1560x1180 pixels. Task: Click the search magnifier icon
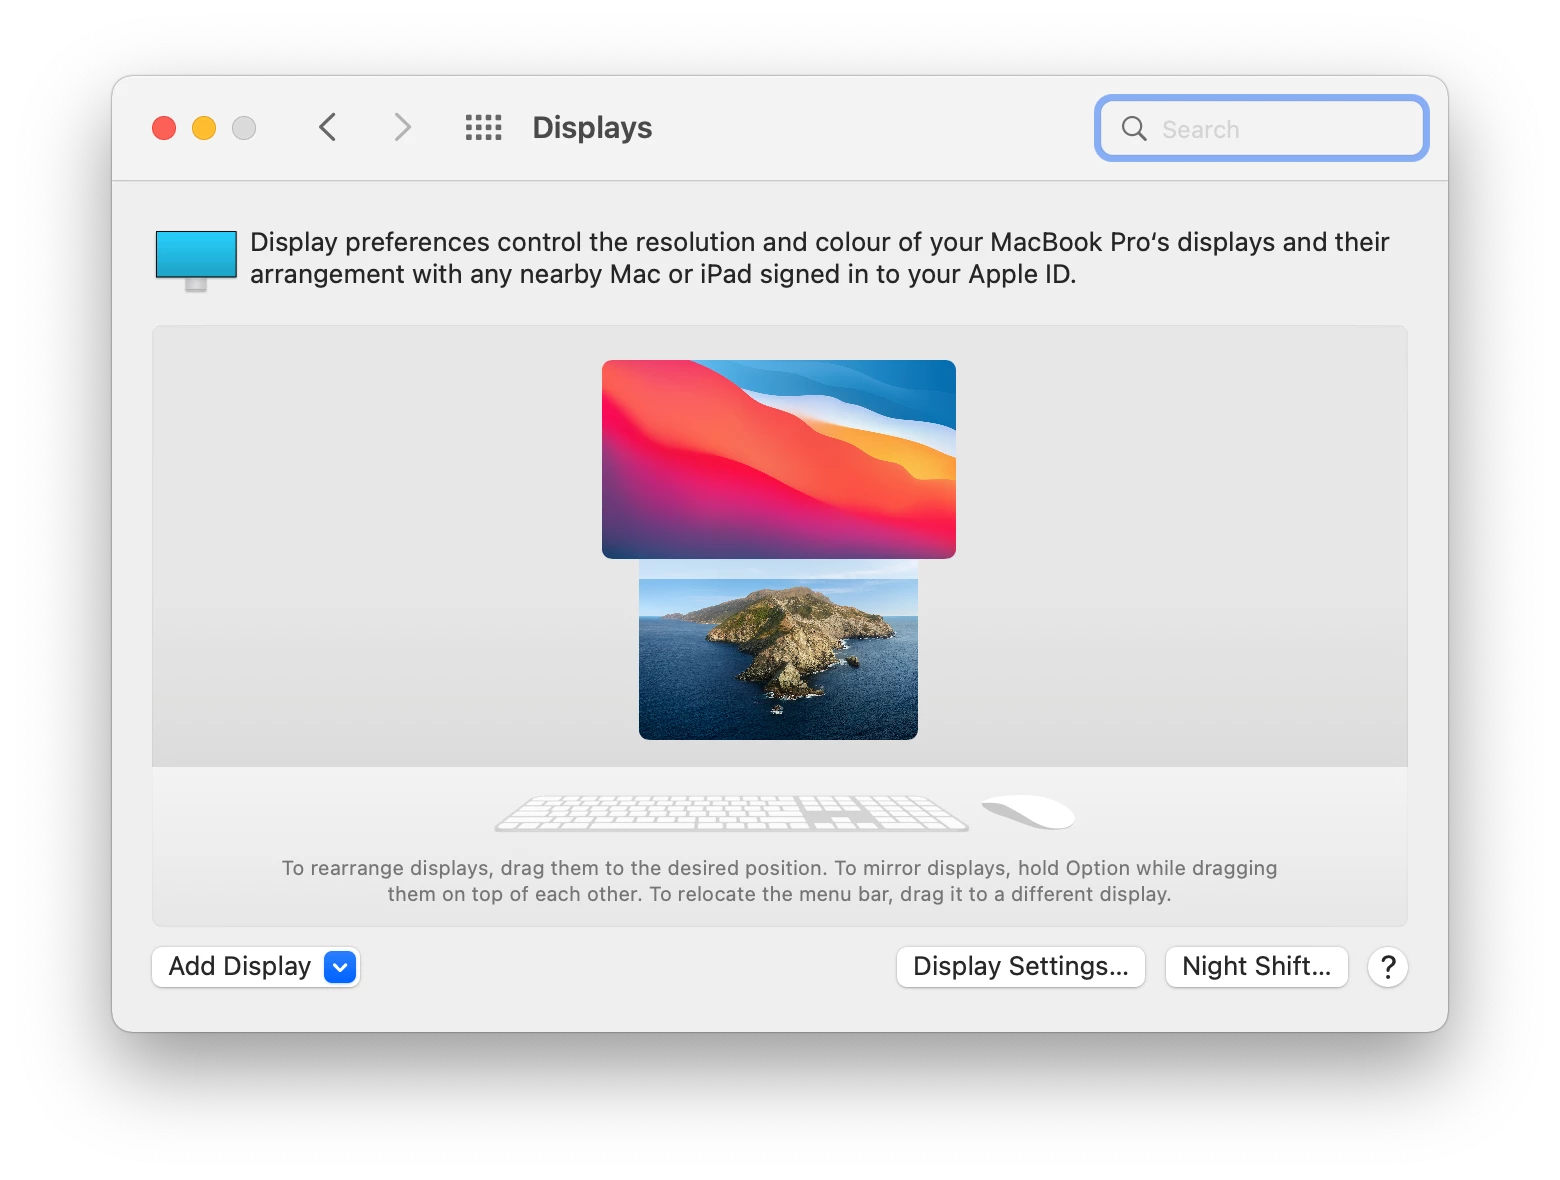click(x=1134, y=128)
